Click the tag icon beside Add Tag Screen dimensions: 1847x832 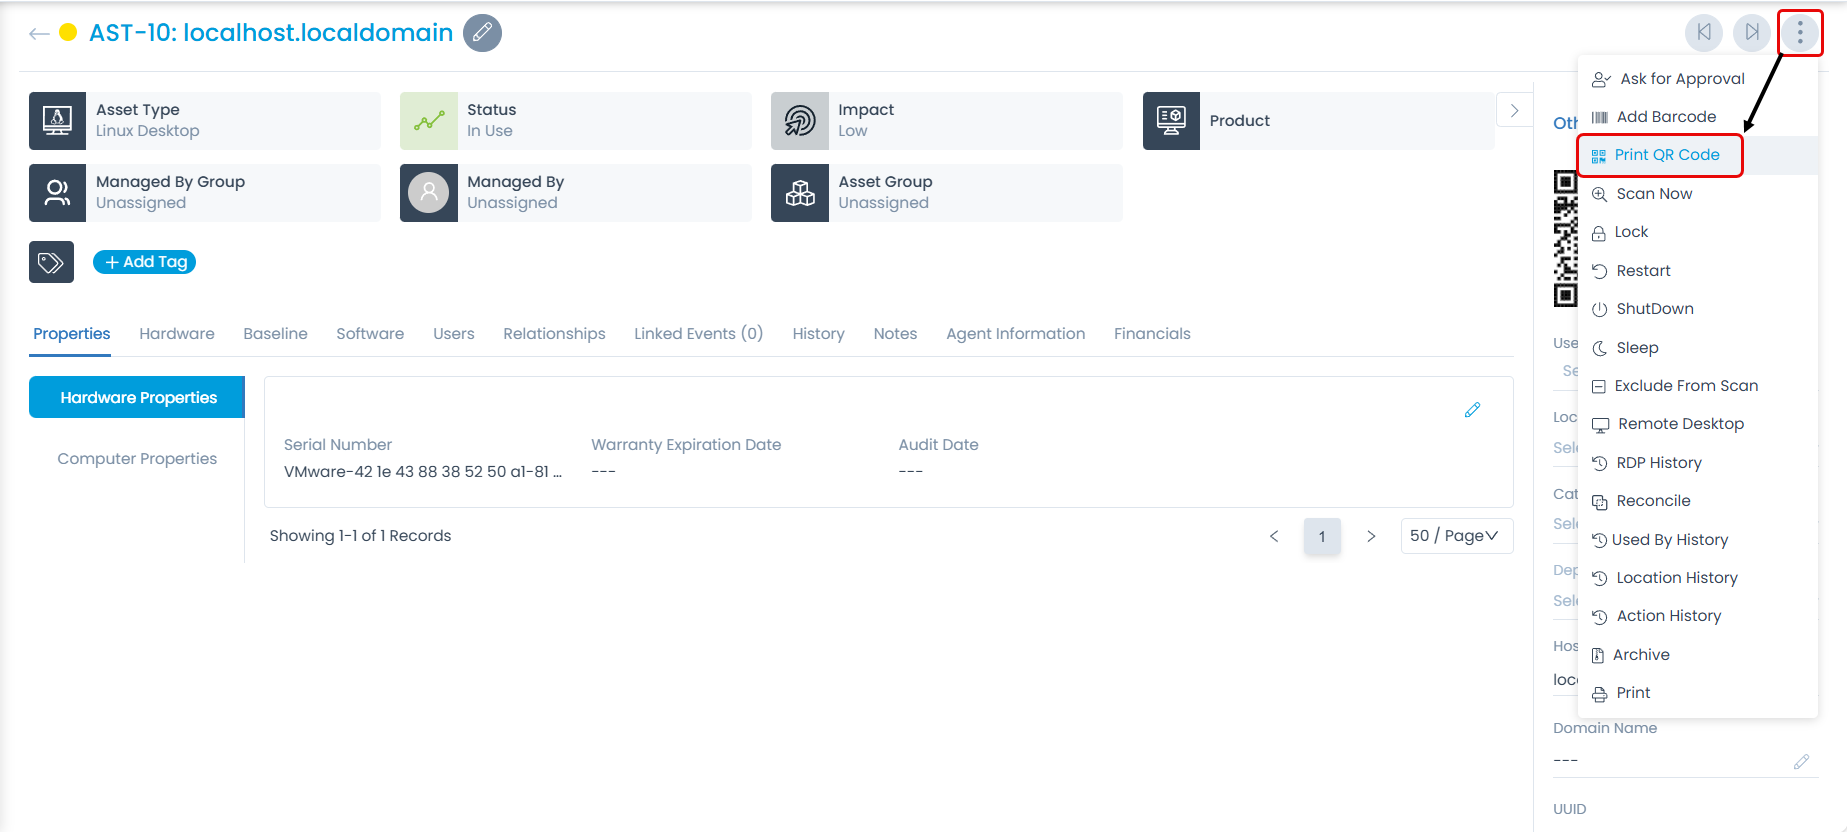(51, 262)
